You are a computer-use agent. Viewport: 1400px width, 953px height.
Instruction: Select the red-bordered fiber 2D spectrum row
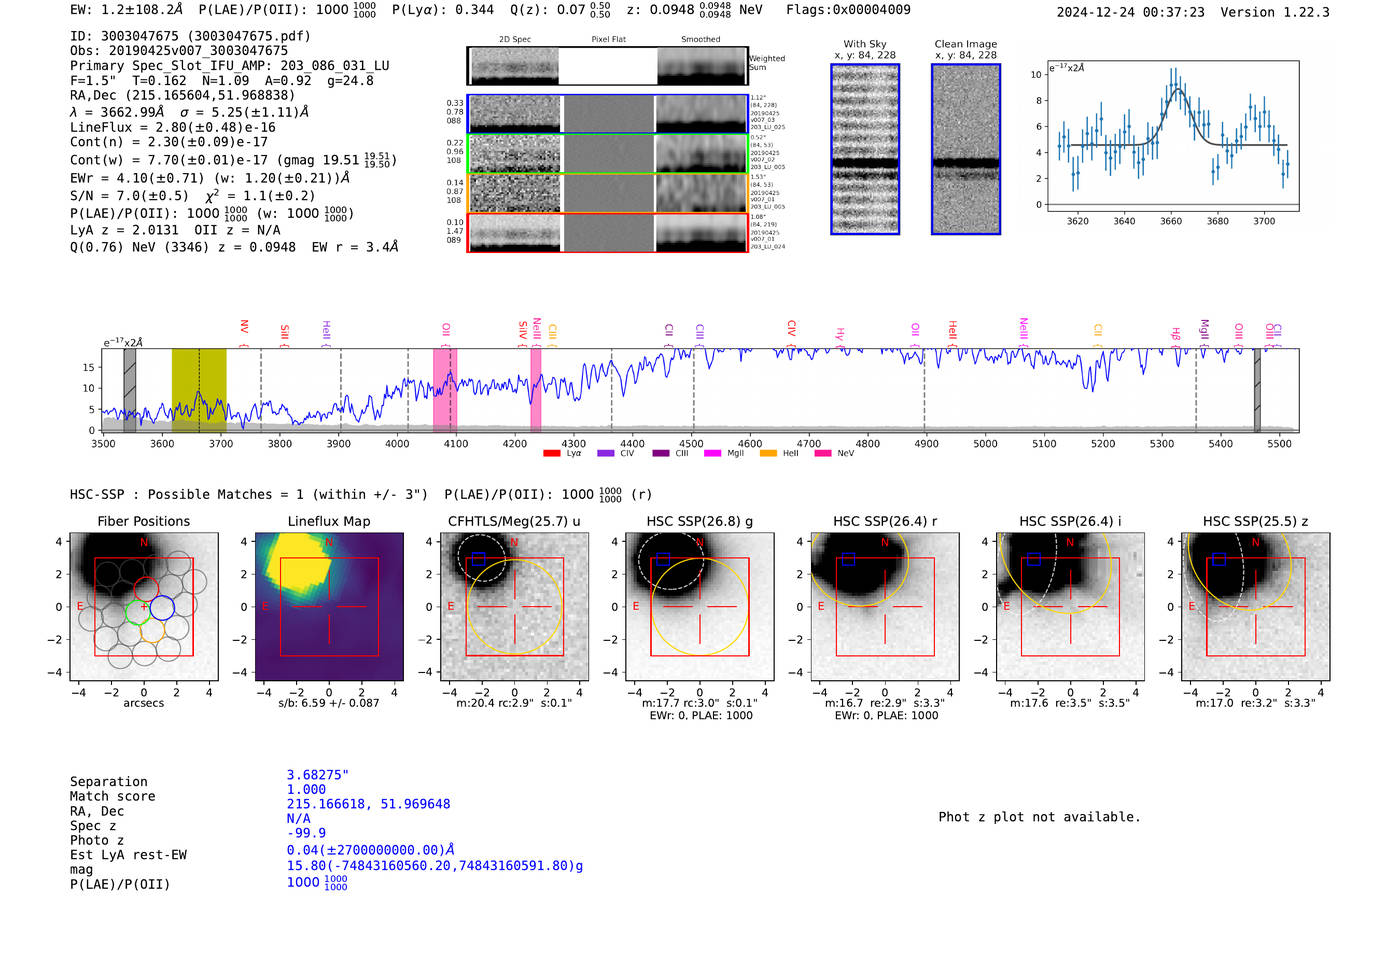coord(607,232)
